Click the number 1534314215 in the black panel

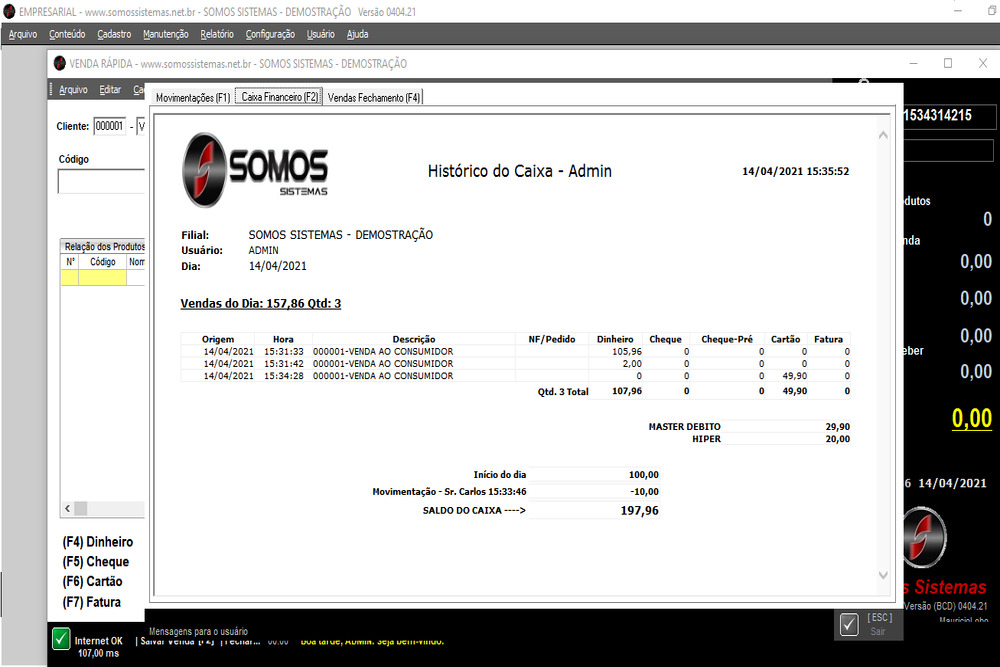point(938,115)
